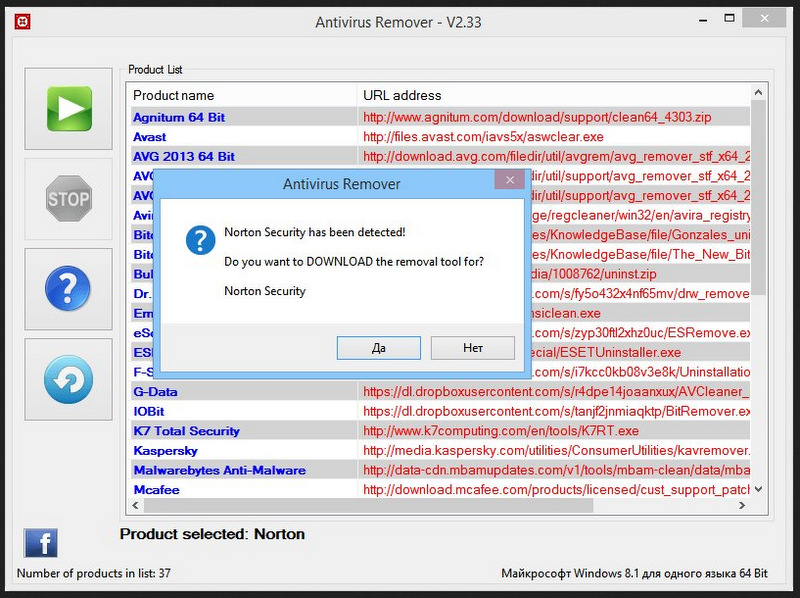
Task: Click the 'Product selected: Norton' label
Action: pyautogui.click(x=212, y=534)
